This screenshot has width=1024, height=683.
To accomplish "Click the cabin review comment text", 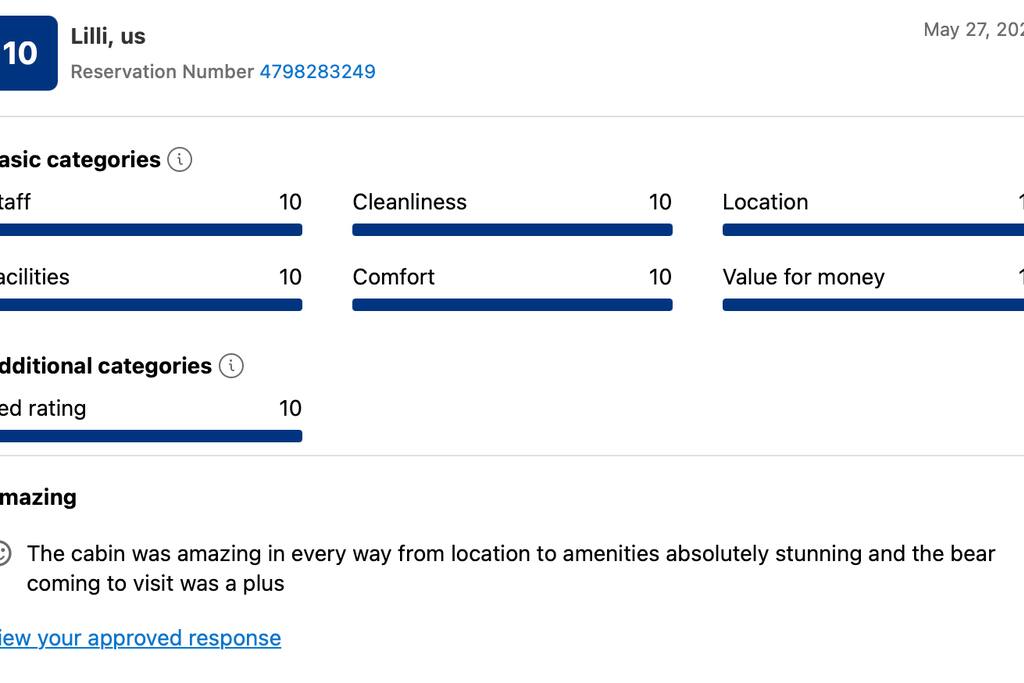I will point(510,568).
